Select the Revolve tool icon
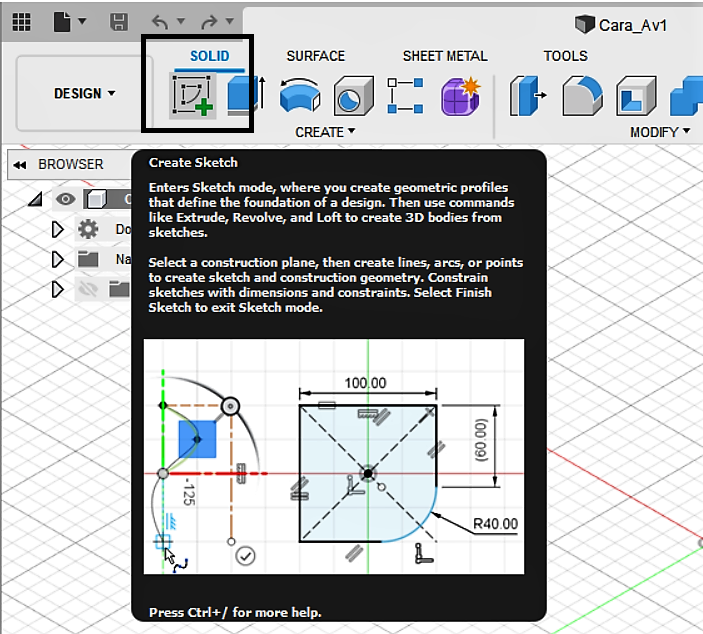 [x=299, y=96]
